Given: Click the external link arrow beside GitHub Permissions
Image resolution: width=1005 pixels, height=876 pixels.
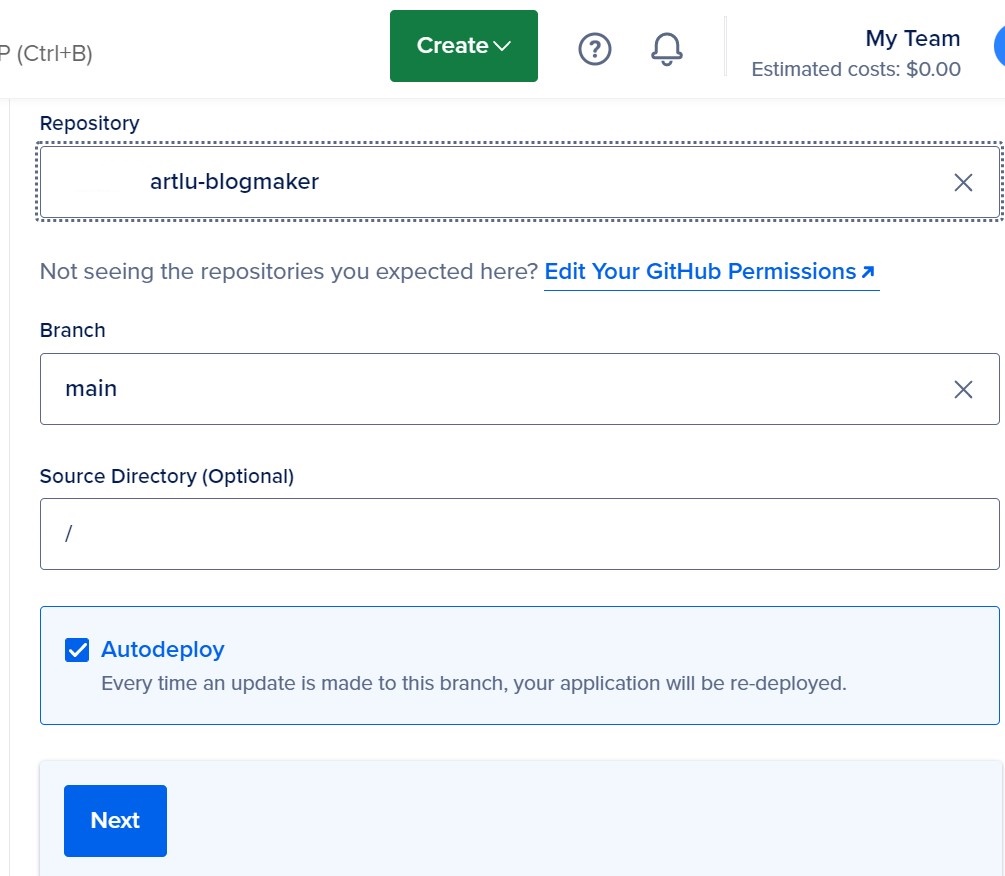Looking at the screenshot, I should 868,271.
